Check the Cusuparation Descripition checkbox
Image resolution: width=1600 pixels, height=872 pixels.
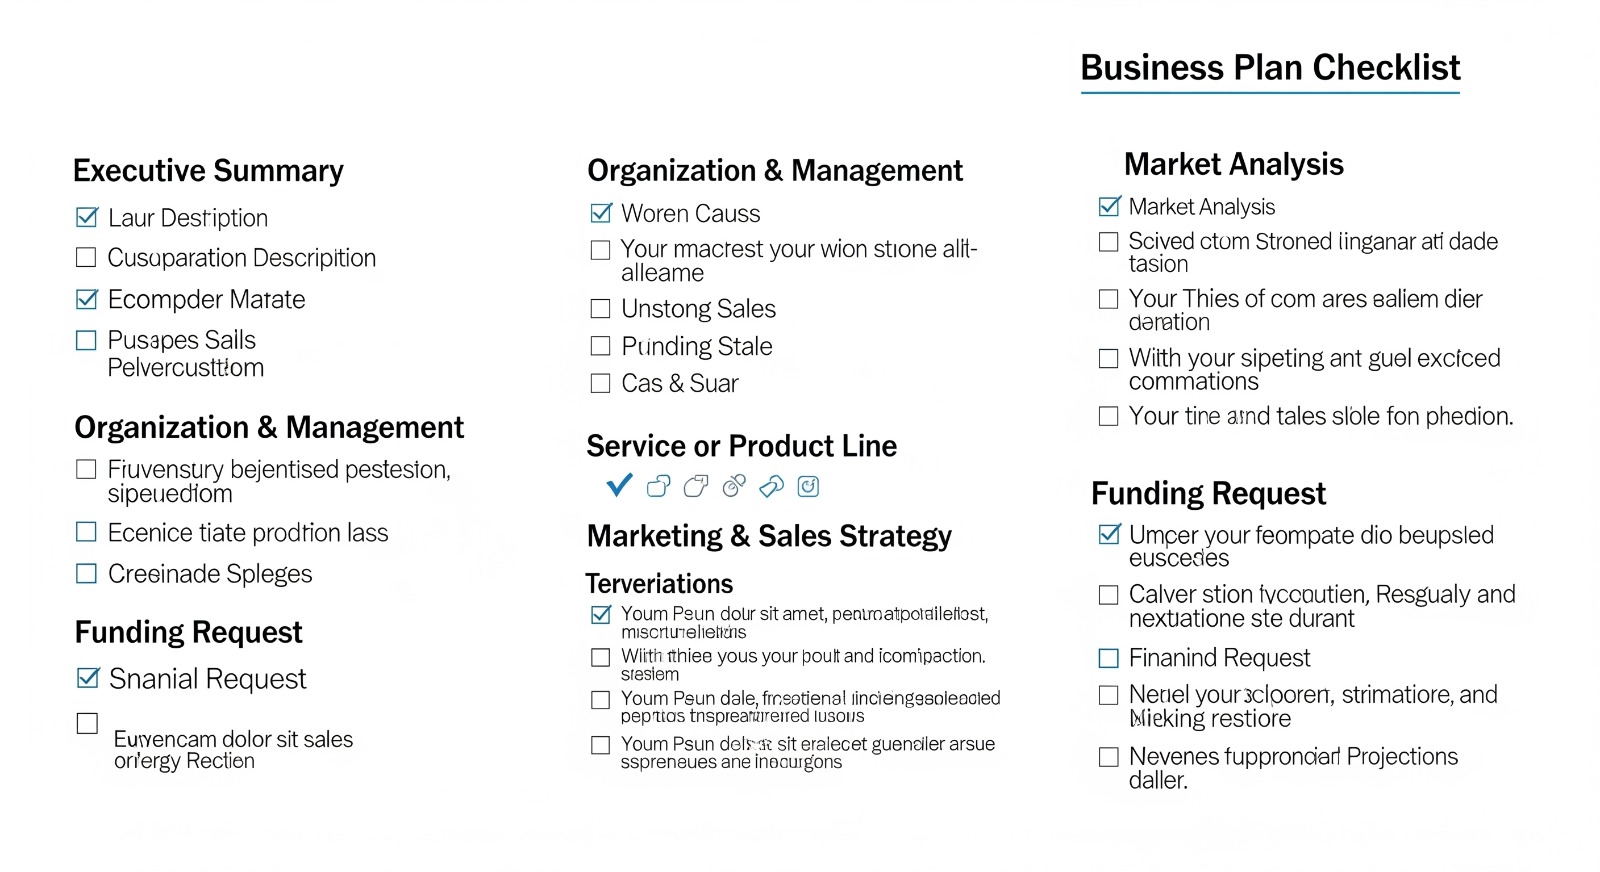point(86,257)
